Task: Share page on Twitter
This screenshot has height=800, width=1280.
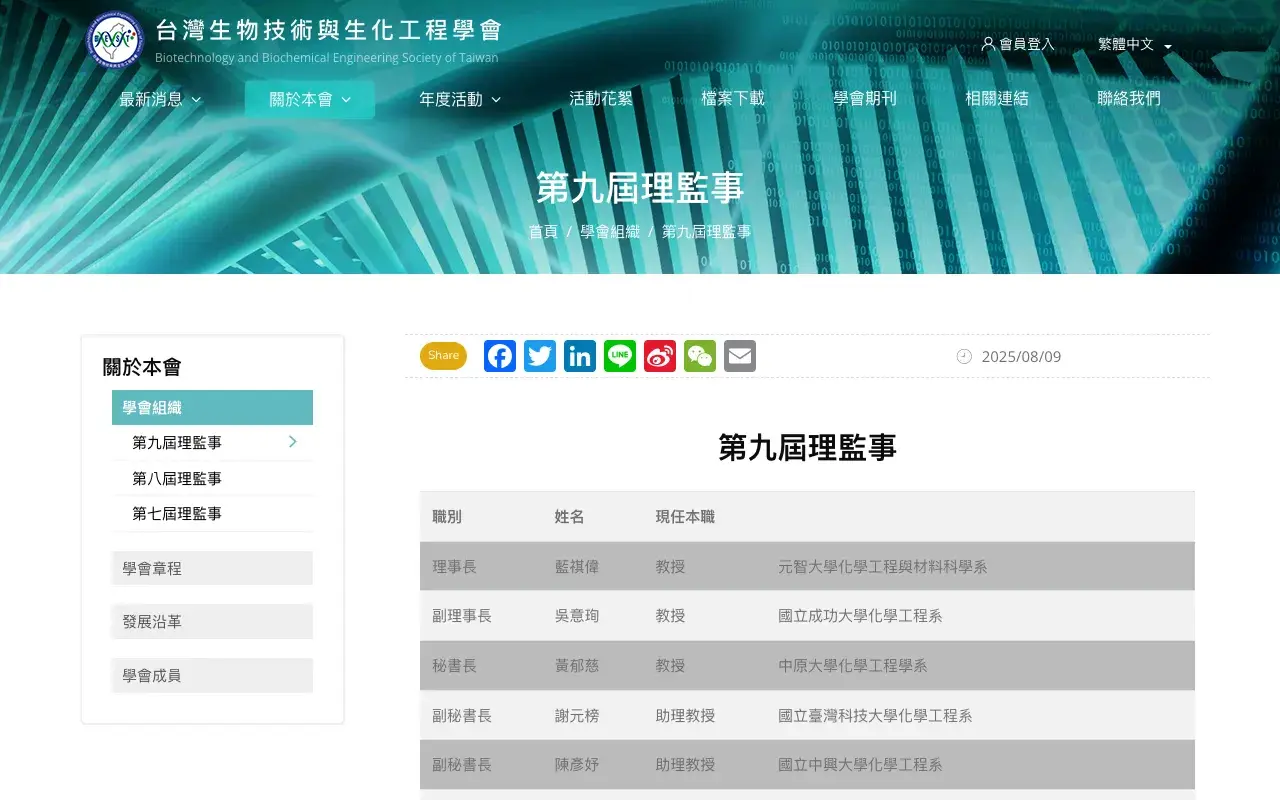Action: [x=540, y=356]
